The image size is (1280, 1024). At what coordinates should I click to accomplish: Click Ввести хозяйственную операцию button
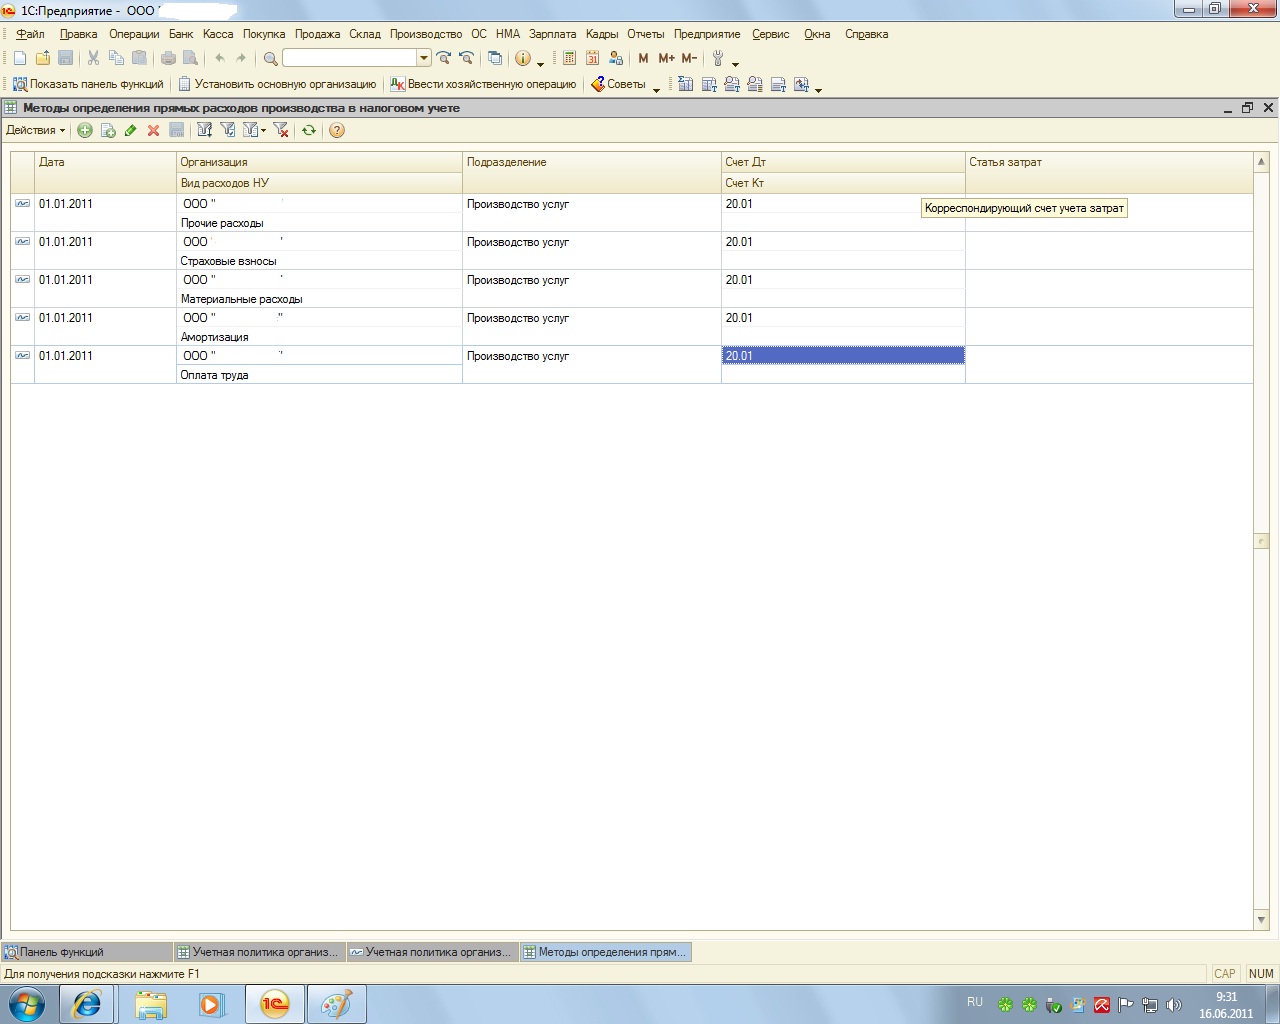tap(483, 84)
